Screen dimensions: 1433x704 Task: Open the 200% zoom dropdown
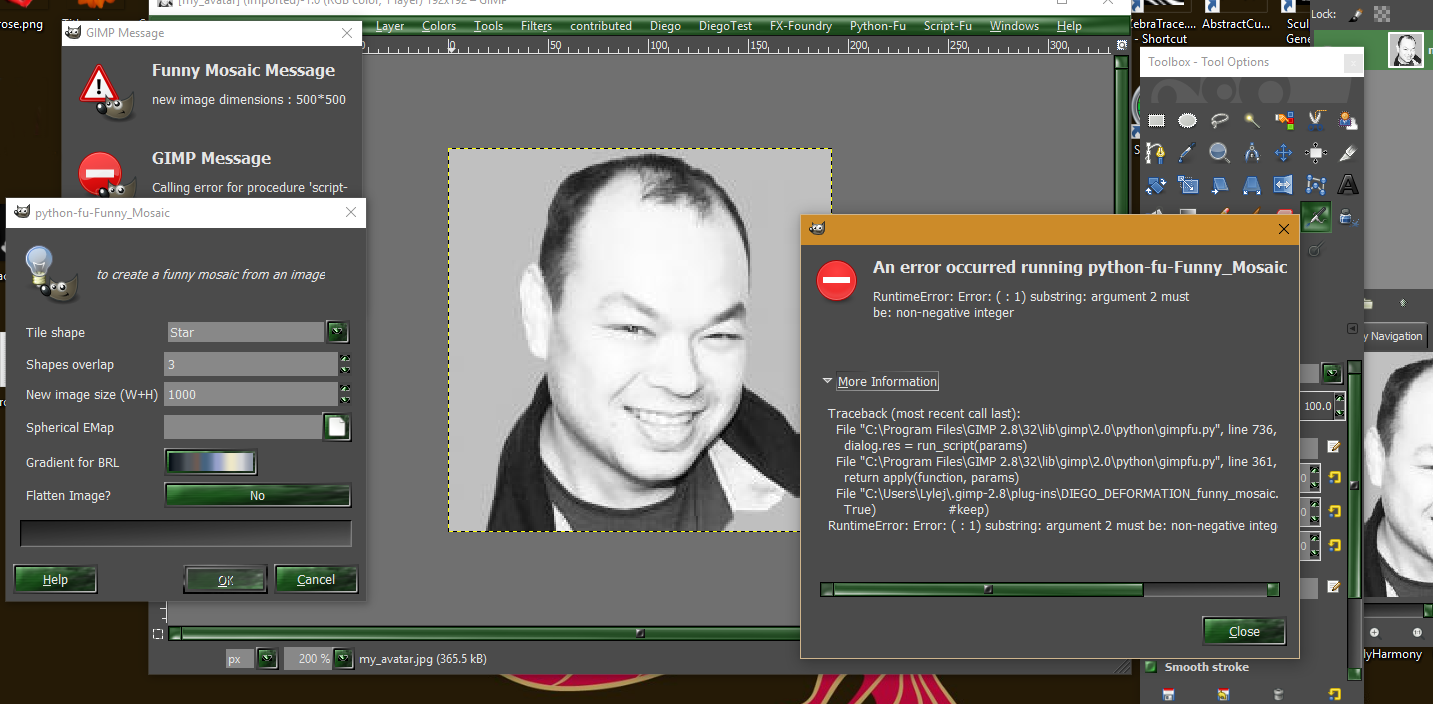click(x=343, y=659)
